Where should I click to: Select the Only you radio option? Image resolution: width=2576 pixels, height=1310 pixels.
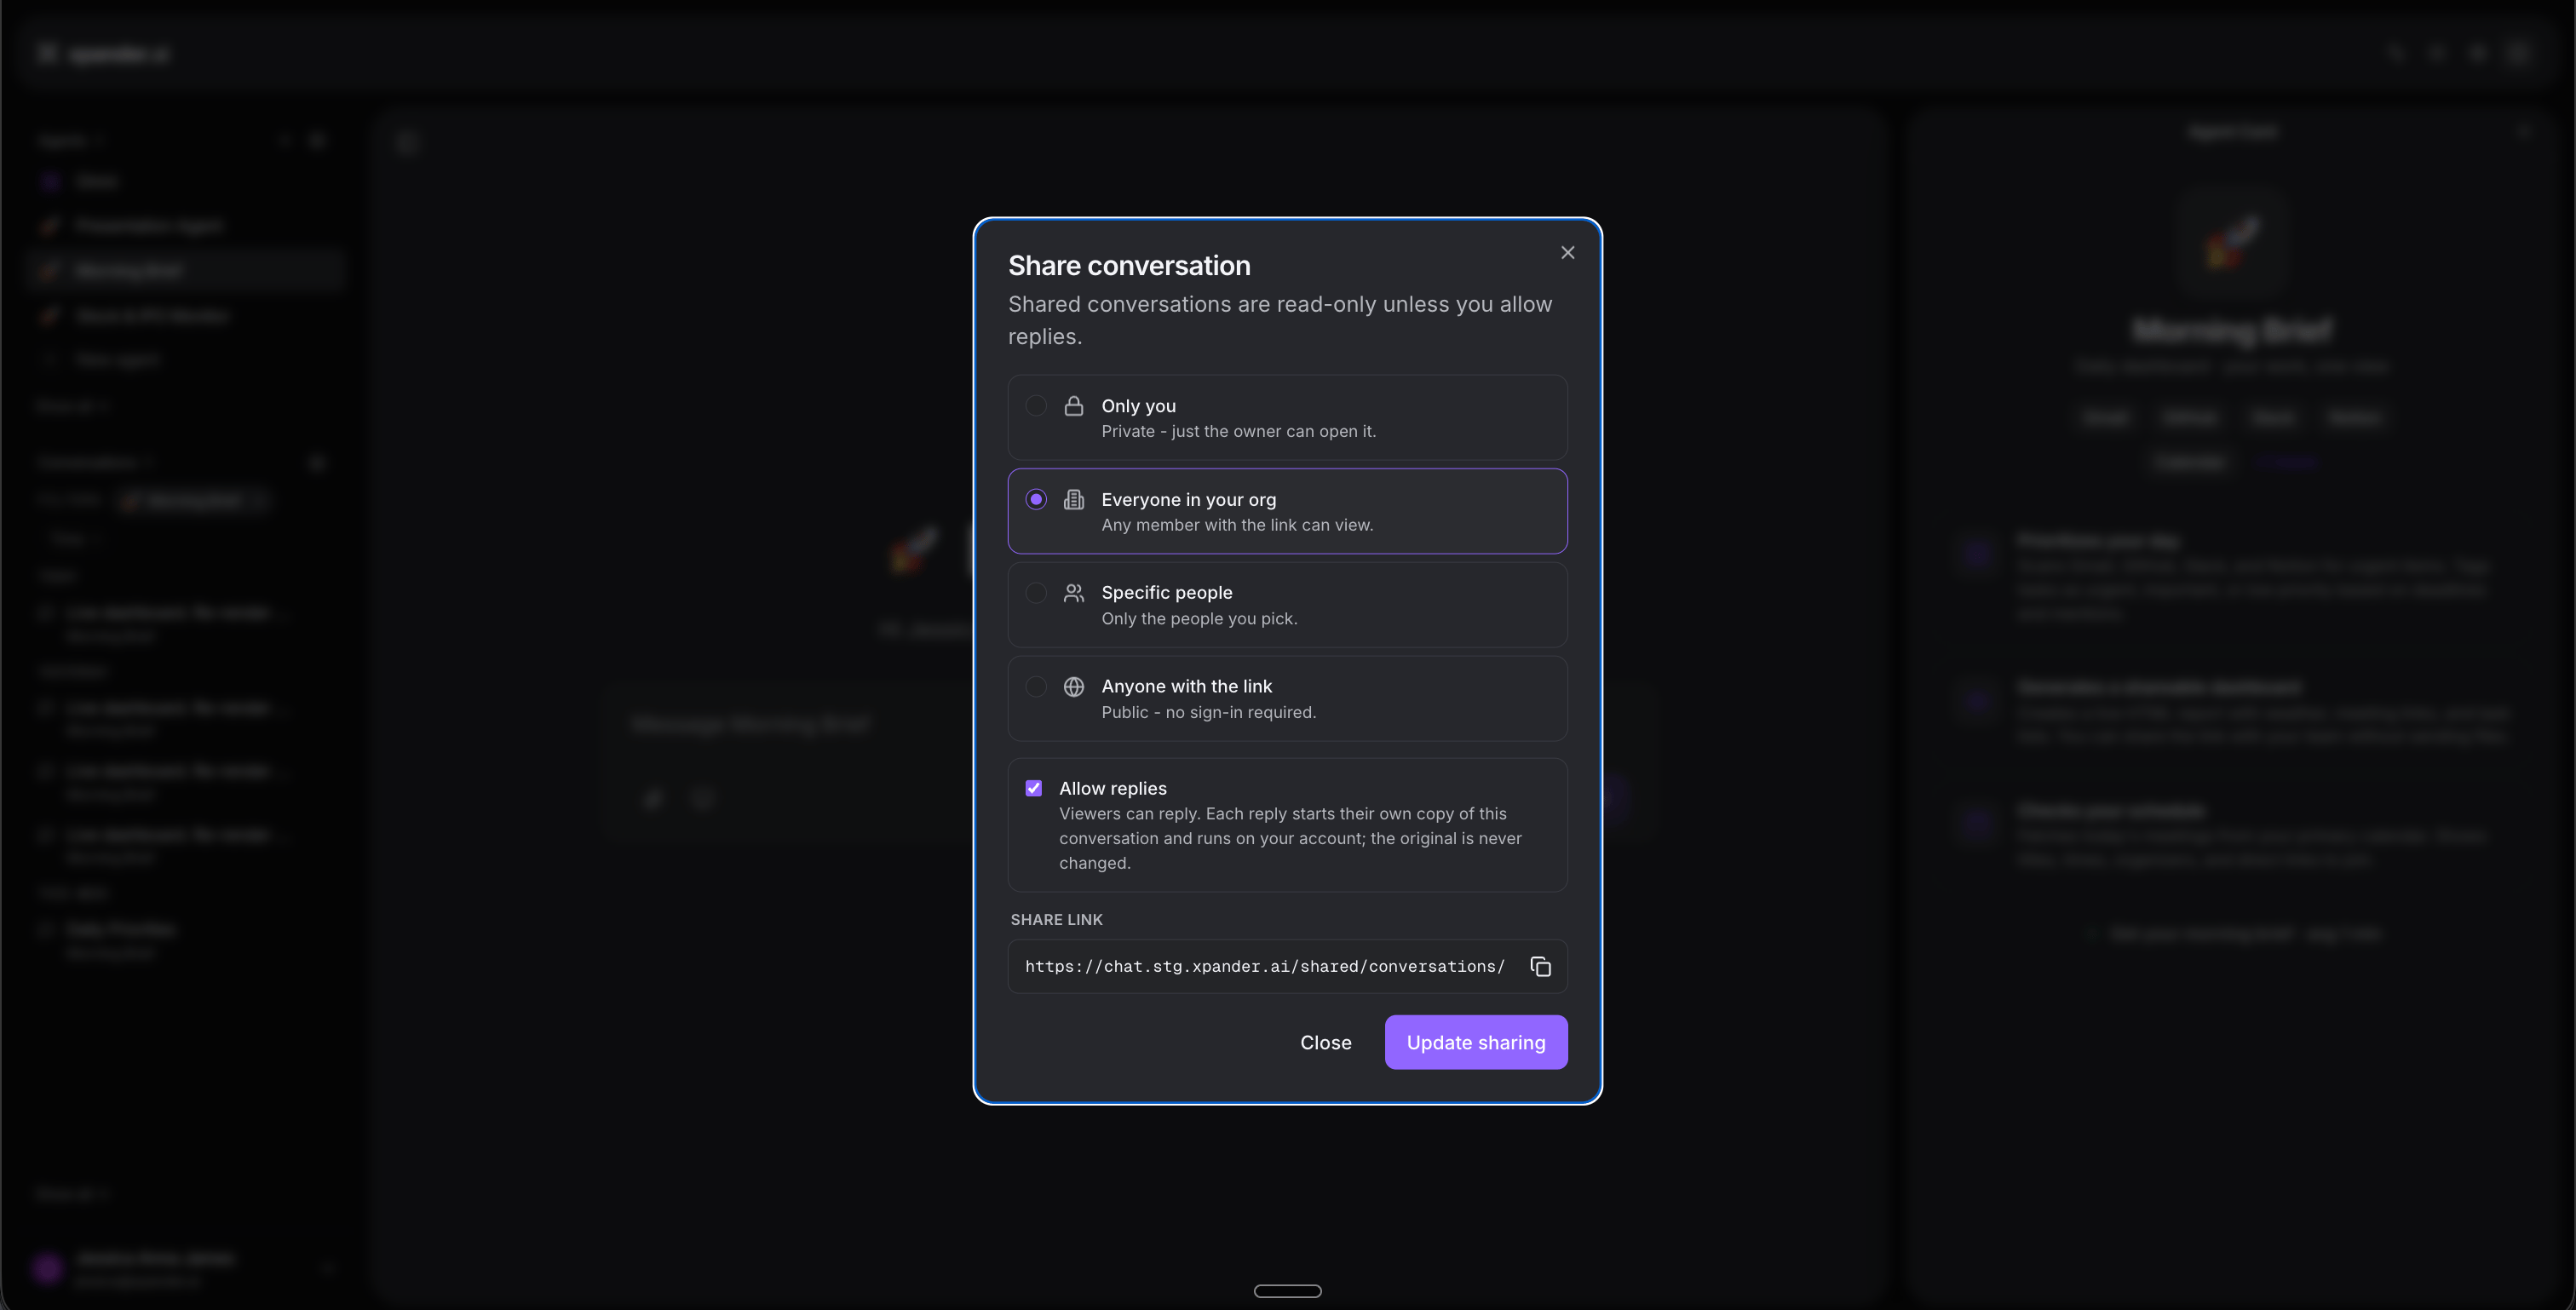point(1036,405)
